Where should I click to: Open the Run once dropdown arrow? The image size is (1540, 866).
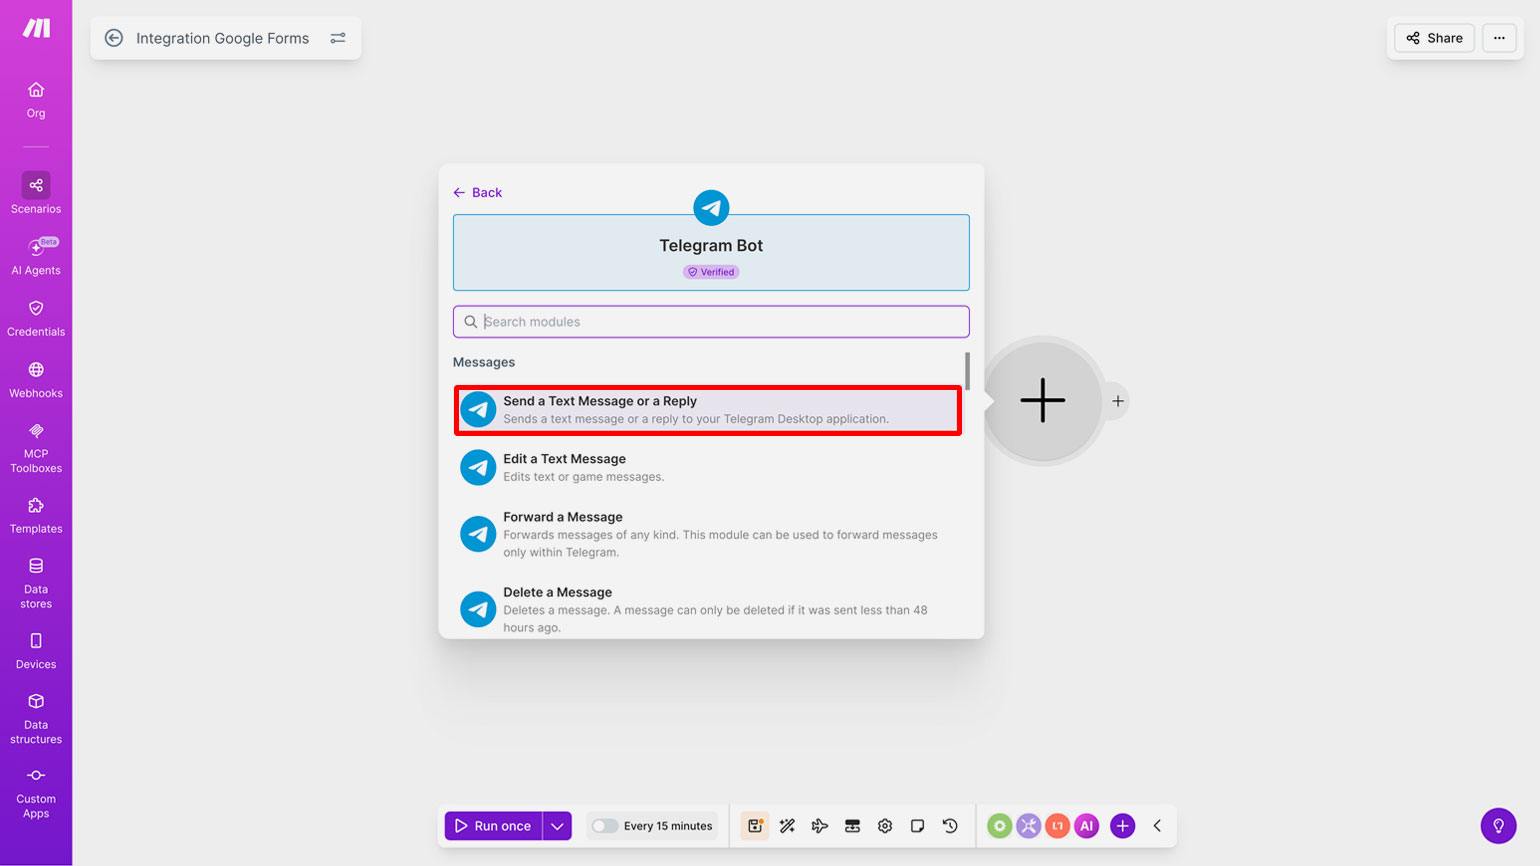pyautogui.click(x=557, y=826)
